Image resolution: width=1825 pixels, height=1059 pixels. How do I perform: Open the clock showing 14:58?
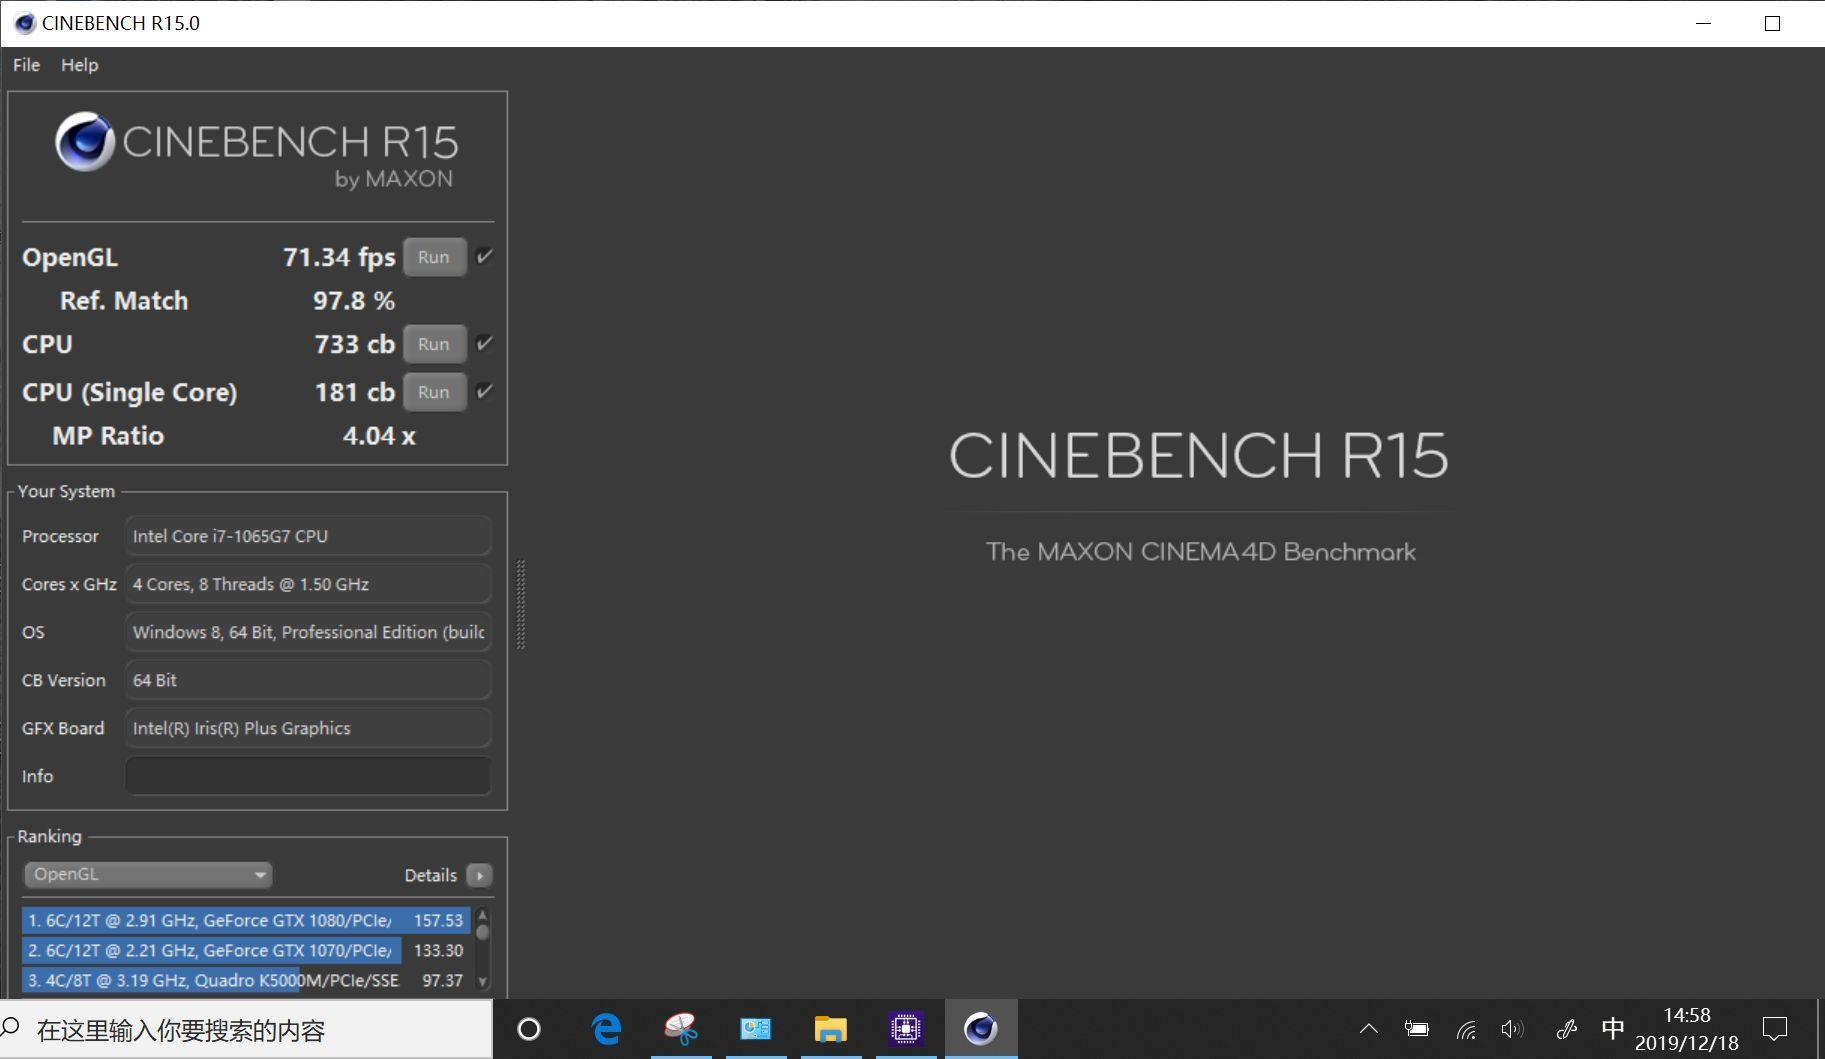1687,1029
